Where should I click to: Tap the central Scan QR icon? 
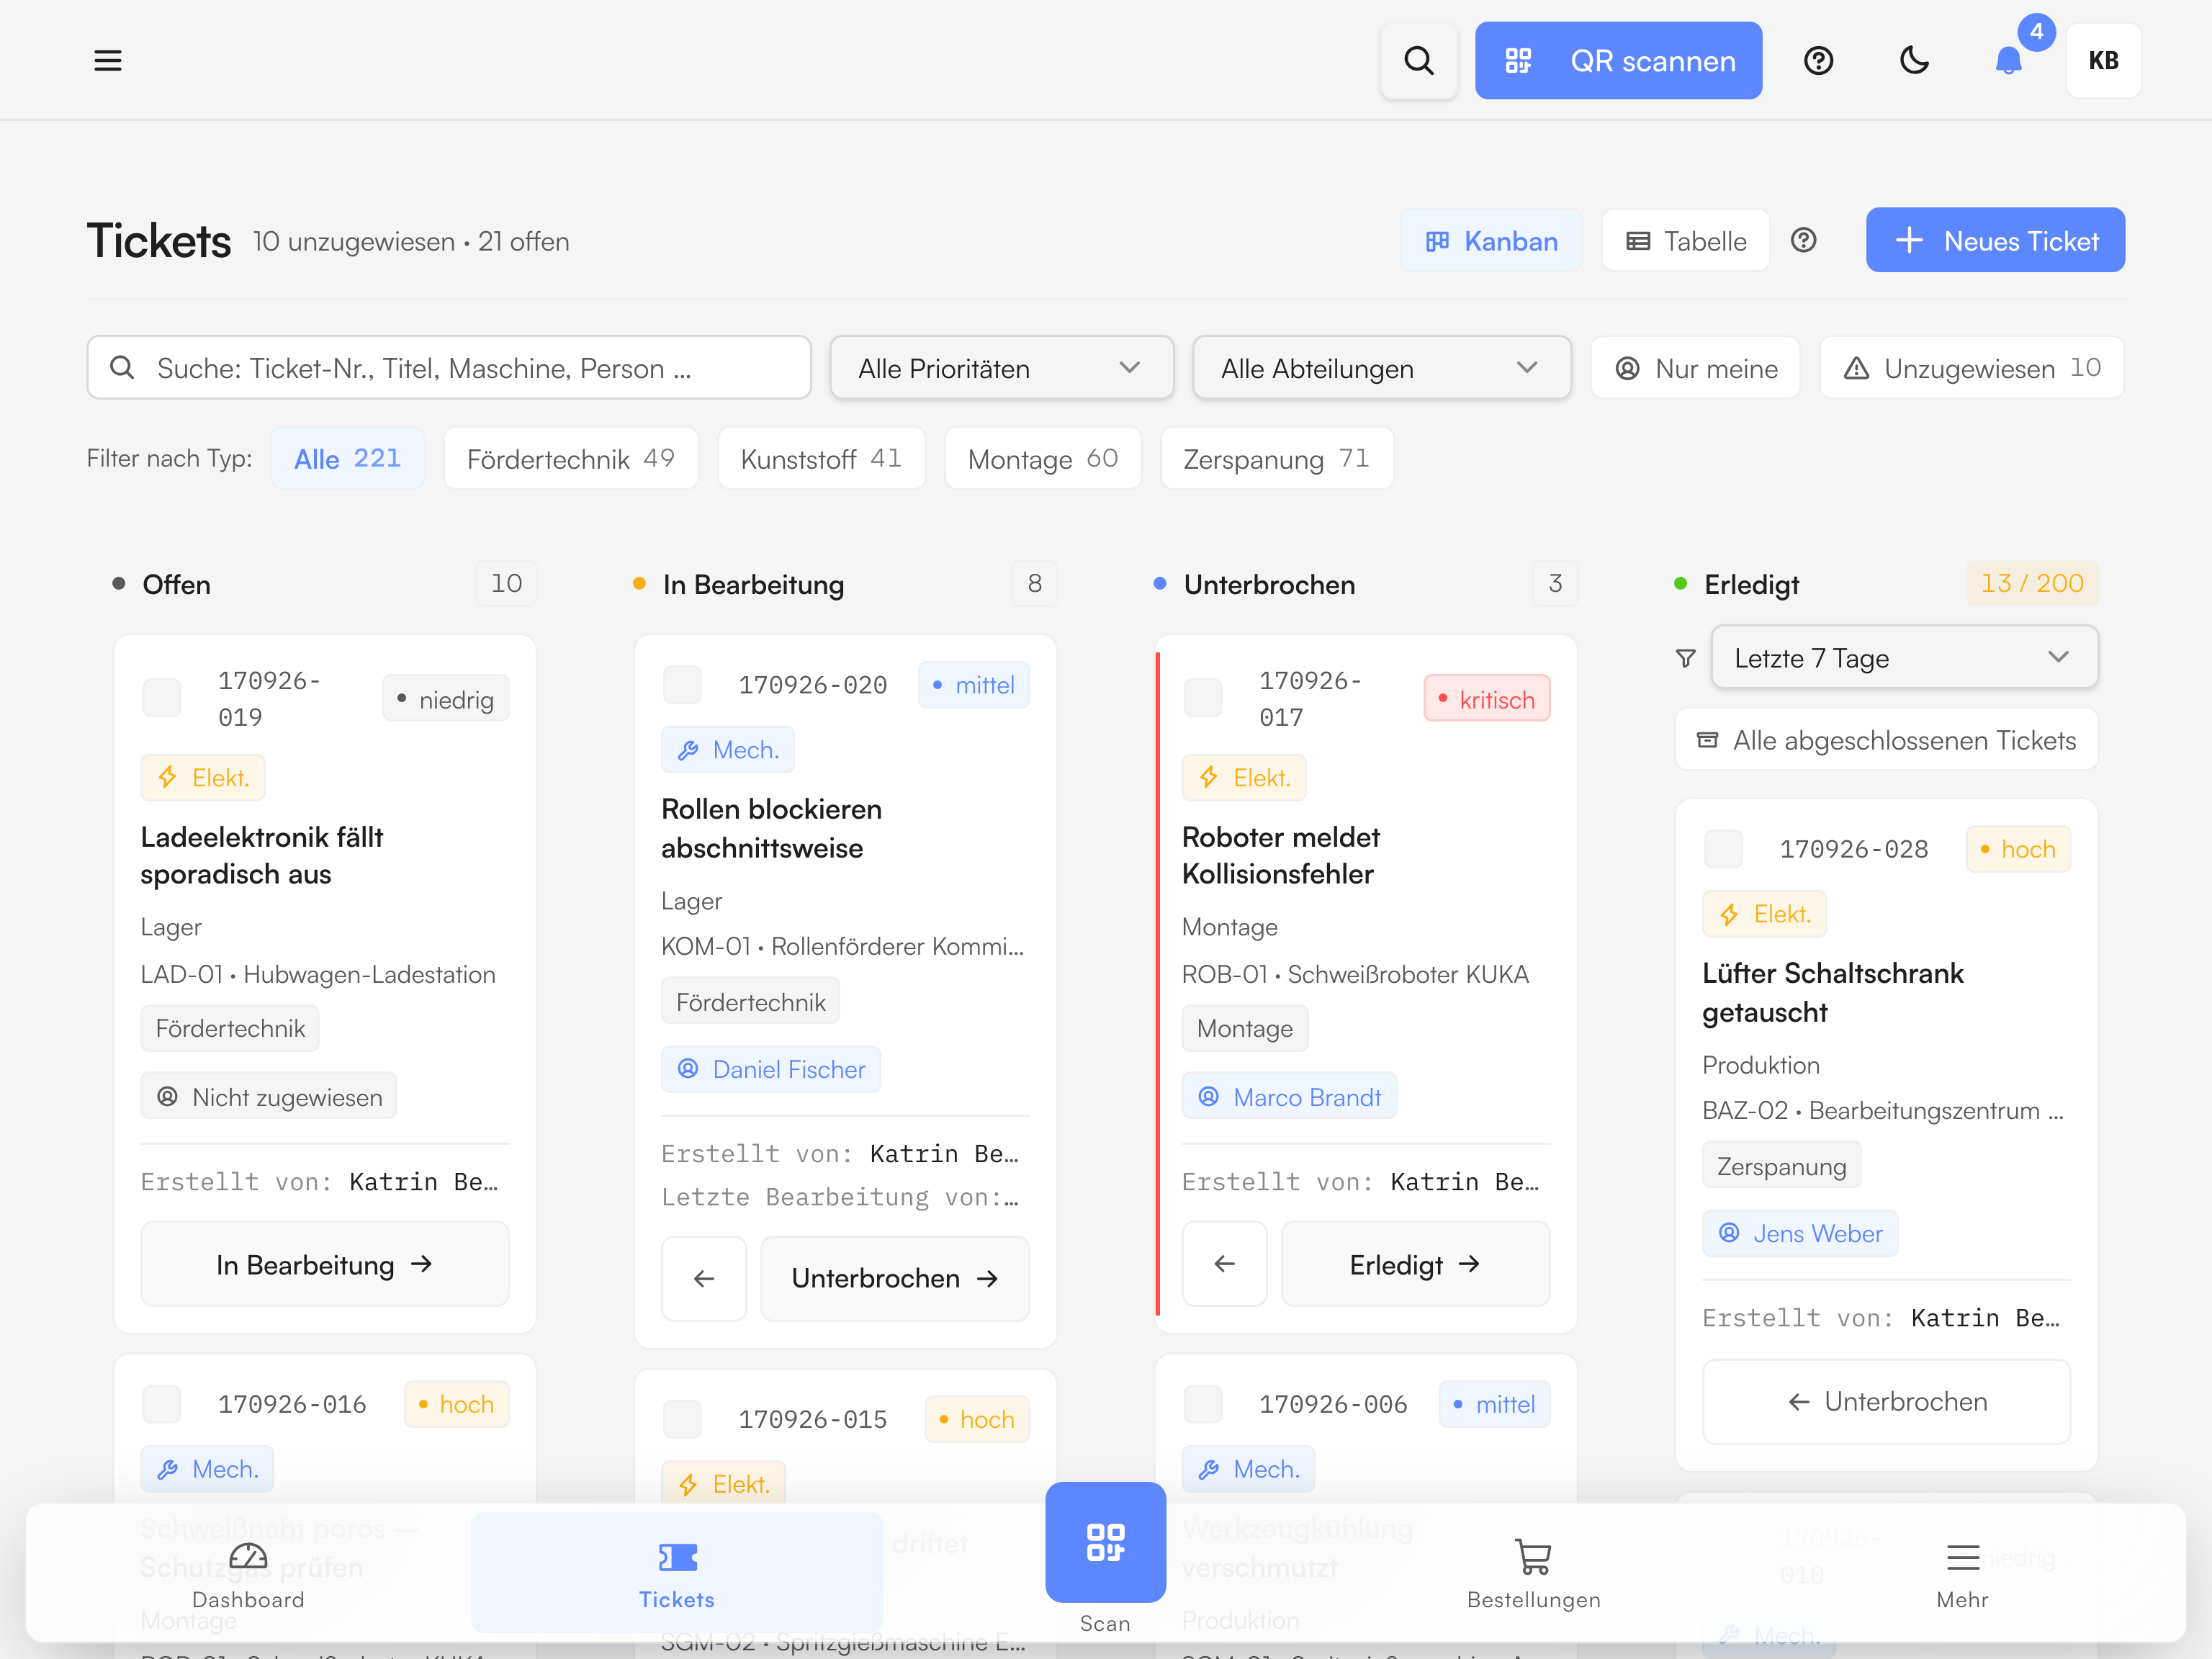click(1105, 1543)
